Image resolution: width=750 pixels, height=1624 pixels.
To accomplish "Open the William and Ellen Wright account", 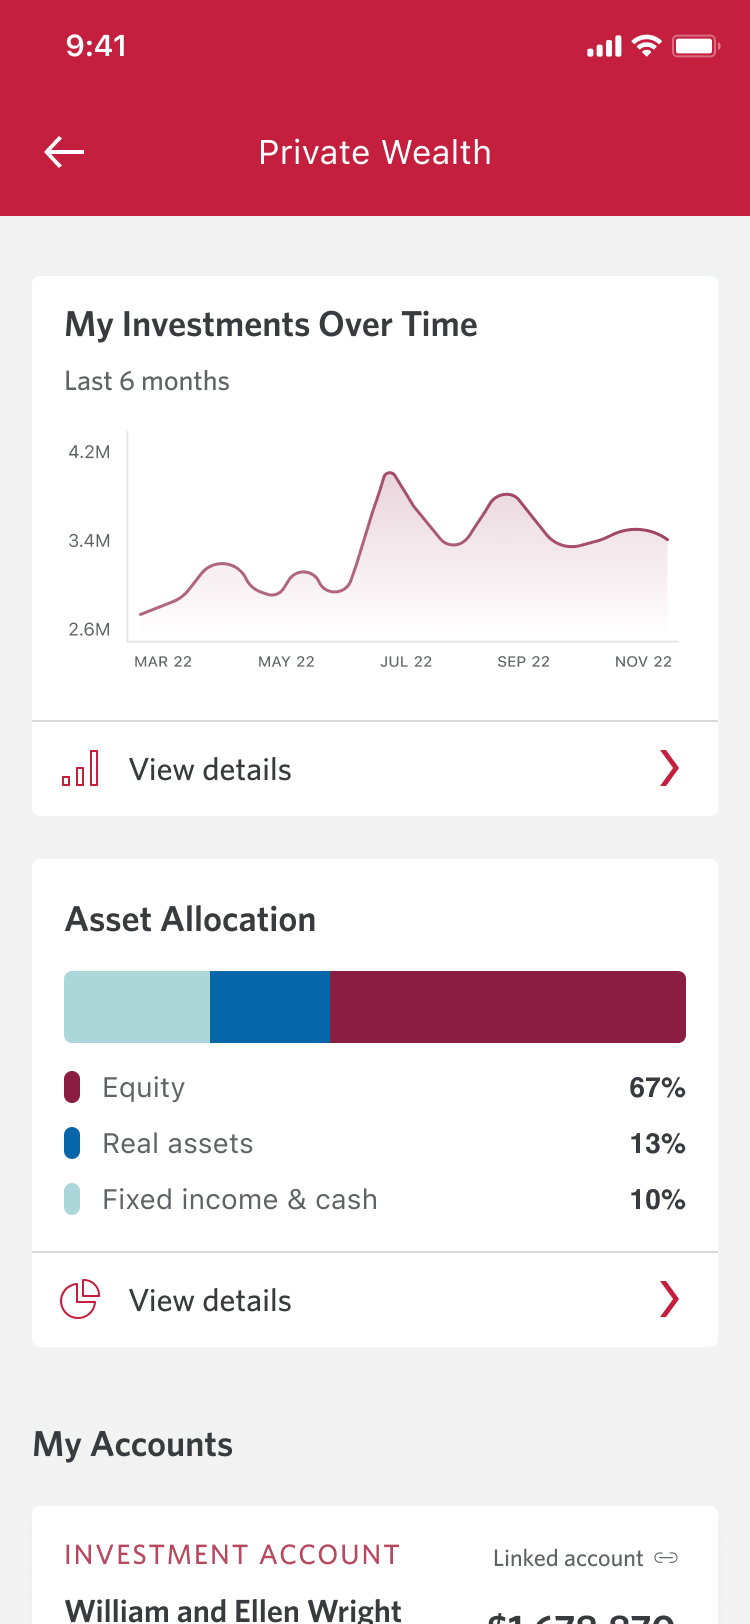I will point(233,1608).
